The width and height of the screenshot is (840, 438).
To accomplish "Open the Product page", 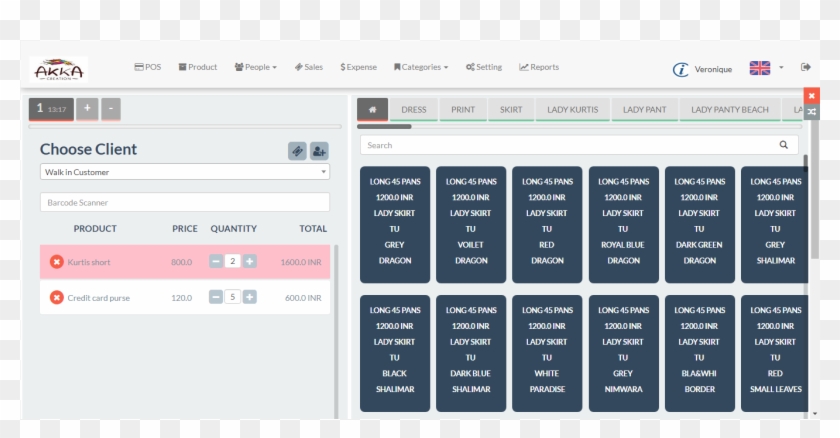I will 198,67.
